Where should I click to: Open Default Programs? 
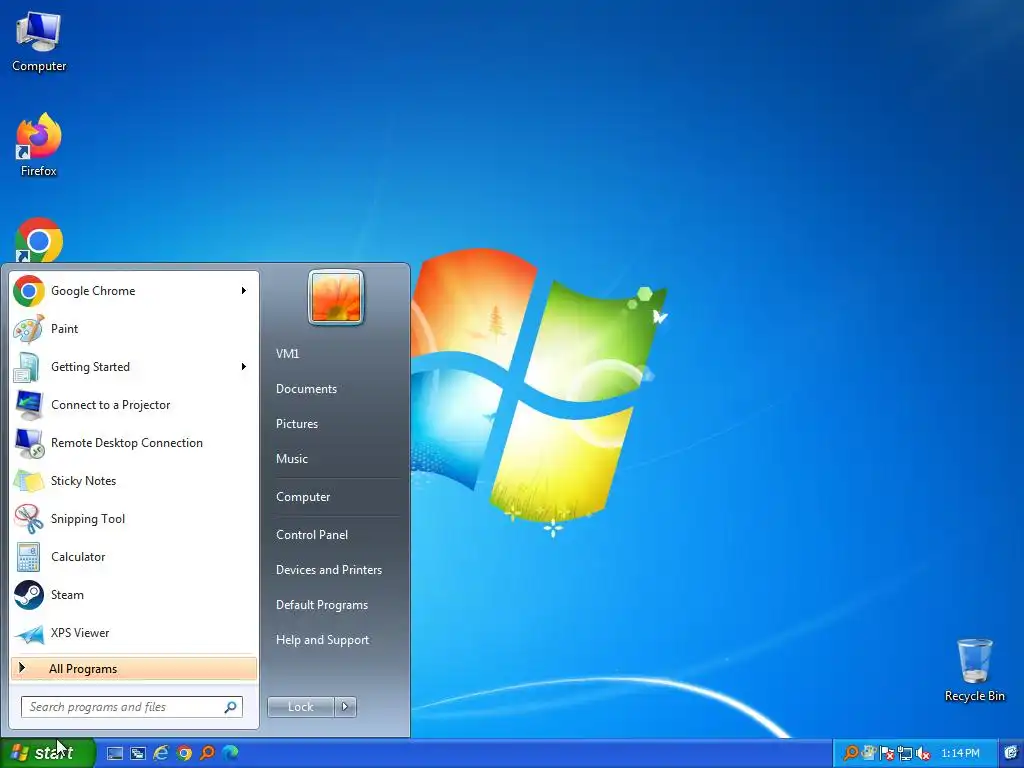322,605
